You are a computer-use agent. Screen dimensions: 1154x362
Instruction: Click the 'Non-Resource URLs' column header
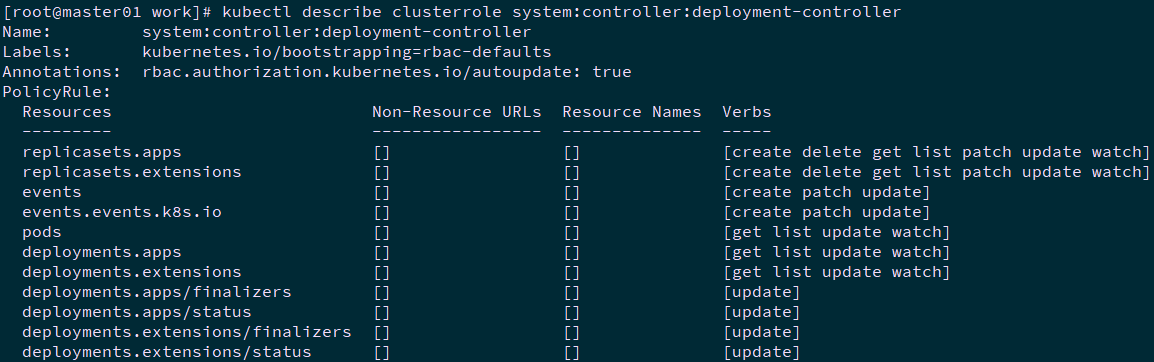456,113
